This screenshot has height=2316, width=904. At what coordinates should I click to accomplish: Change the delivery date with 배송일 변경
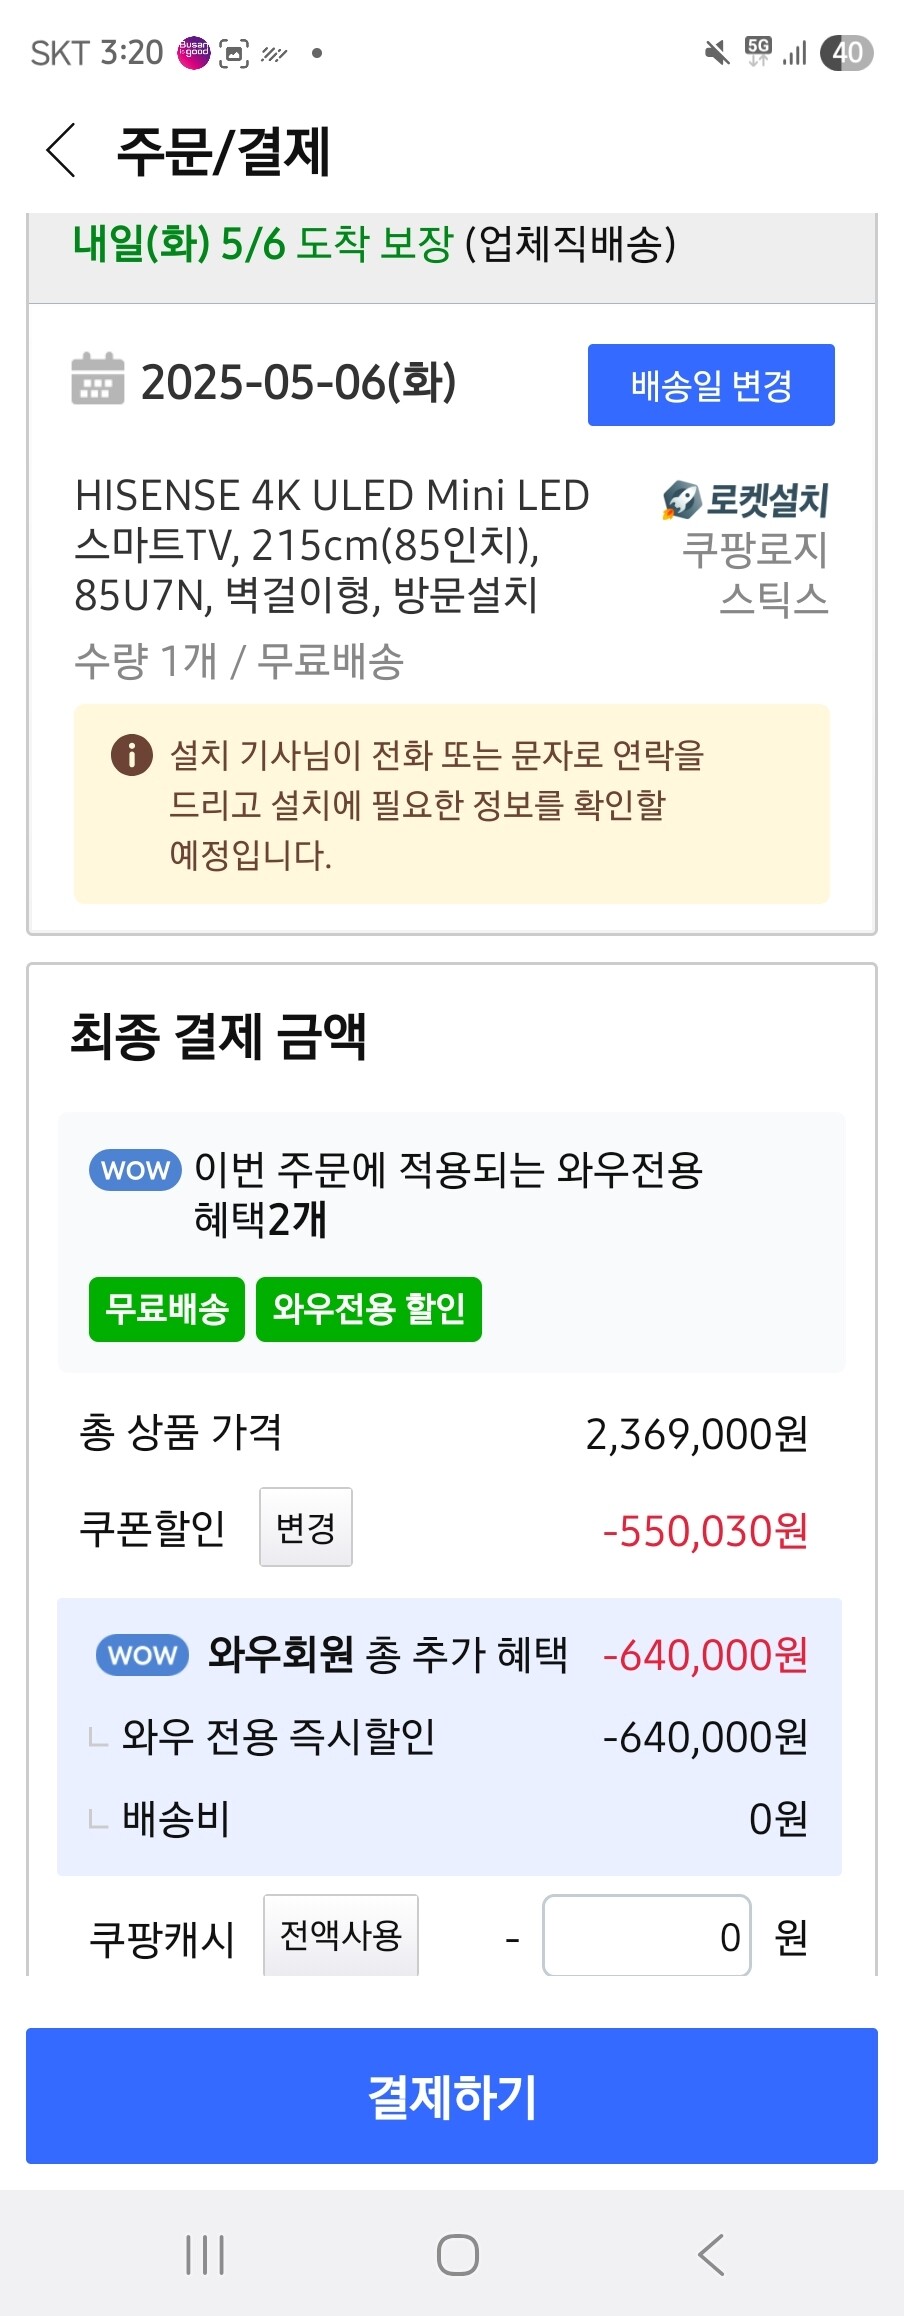click(x=711, y=385)
